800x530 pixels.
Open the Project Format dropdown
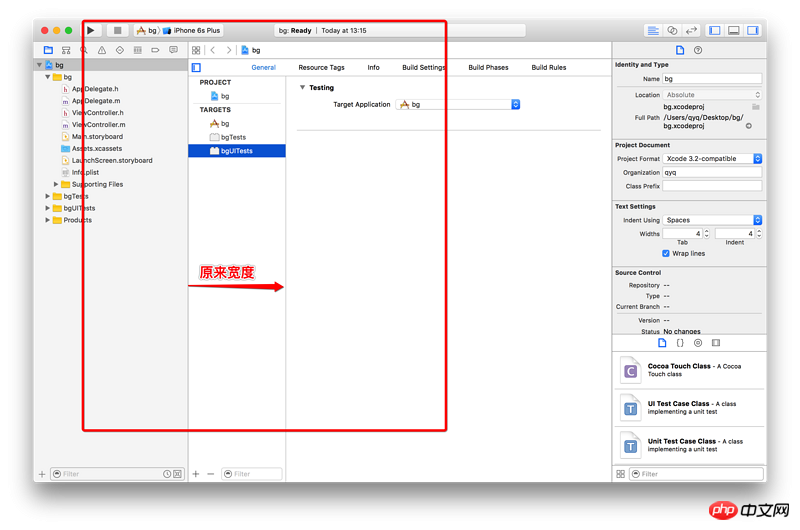(x=712, y=159)
